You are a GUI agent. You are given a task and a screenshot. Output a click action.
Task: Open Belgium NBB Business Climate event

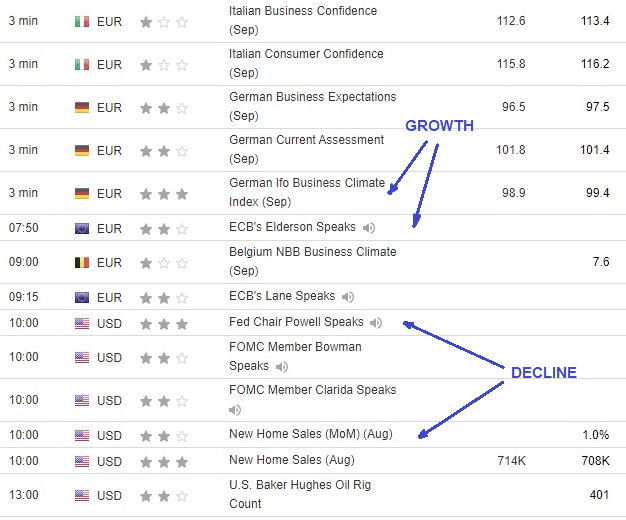[x=313, y=261]
